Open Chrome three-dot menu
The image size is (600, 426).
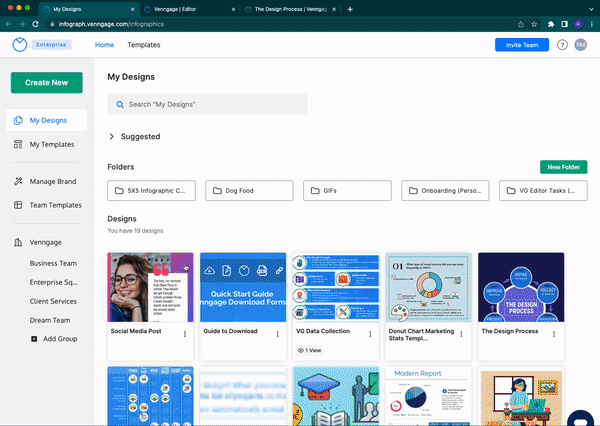[592, 24]
